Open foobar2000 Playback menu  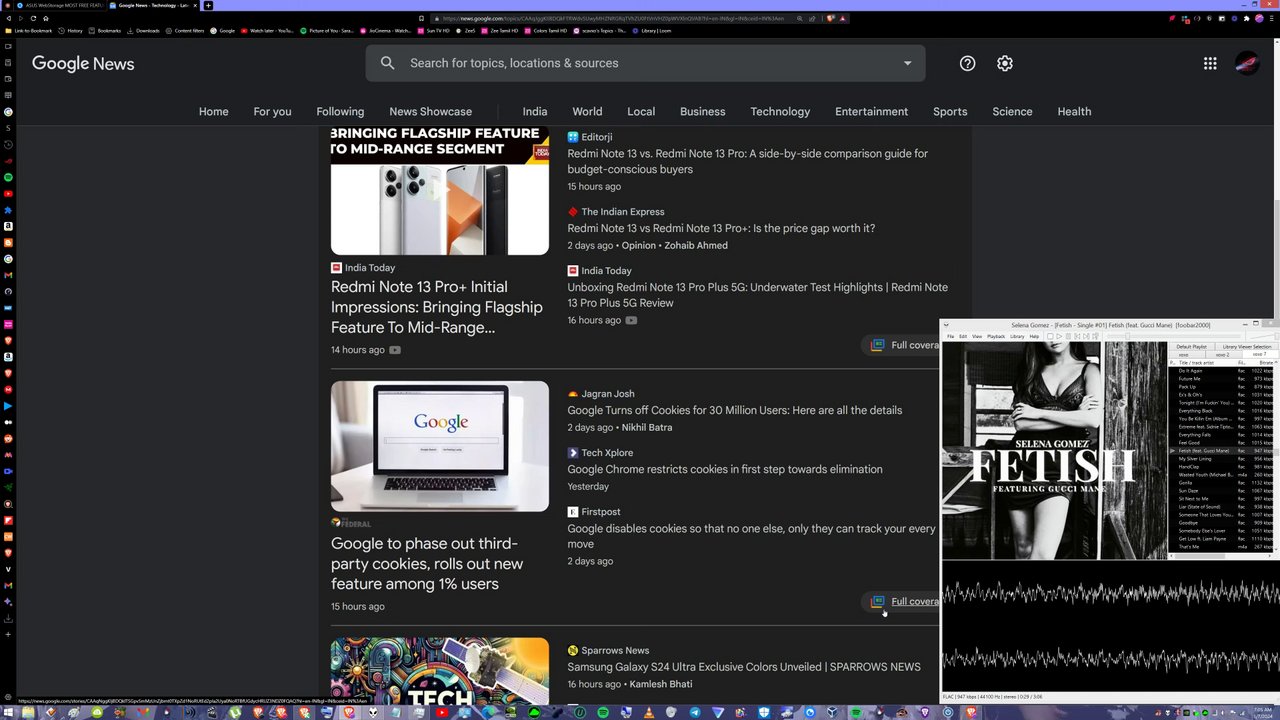click(996, 336)
